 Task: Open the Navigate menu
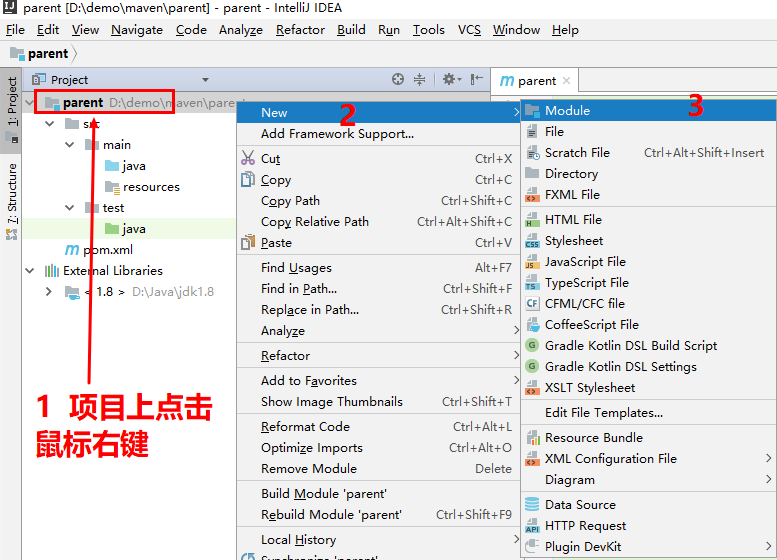point(137,30)
